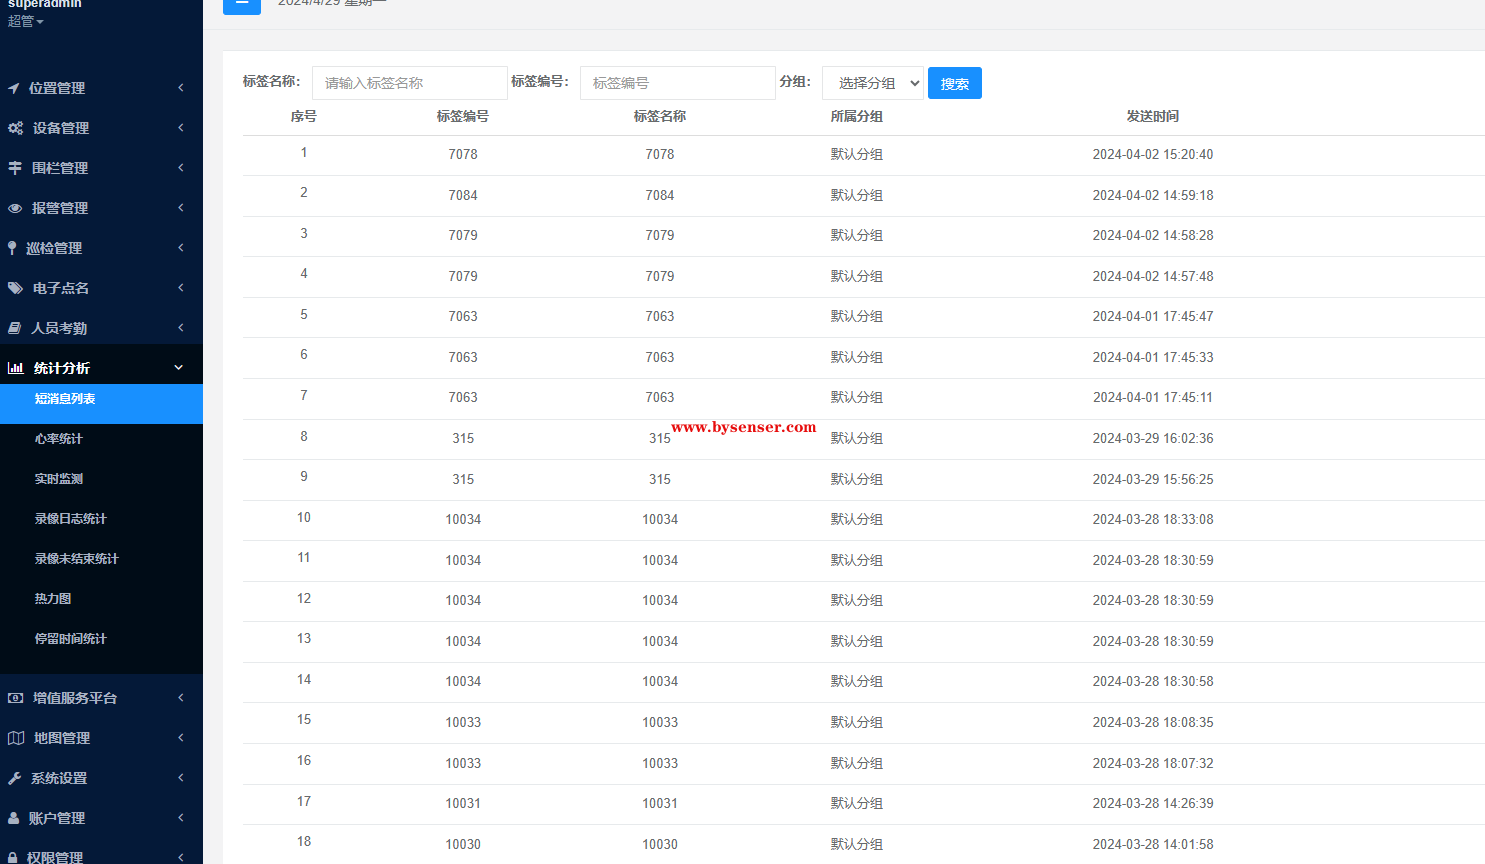The width and height of the screenshot is (1485, 864).
Task: Open the 选择分组 group dropdown
Action: pyautogui.click(x=873, y=83)
